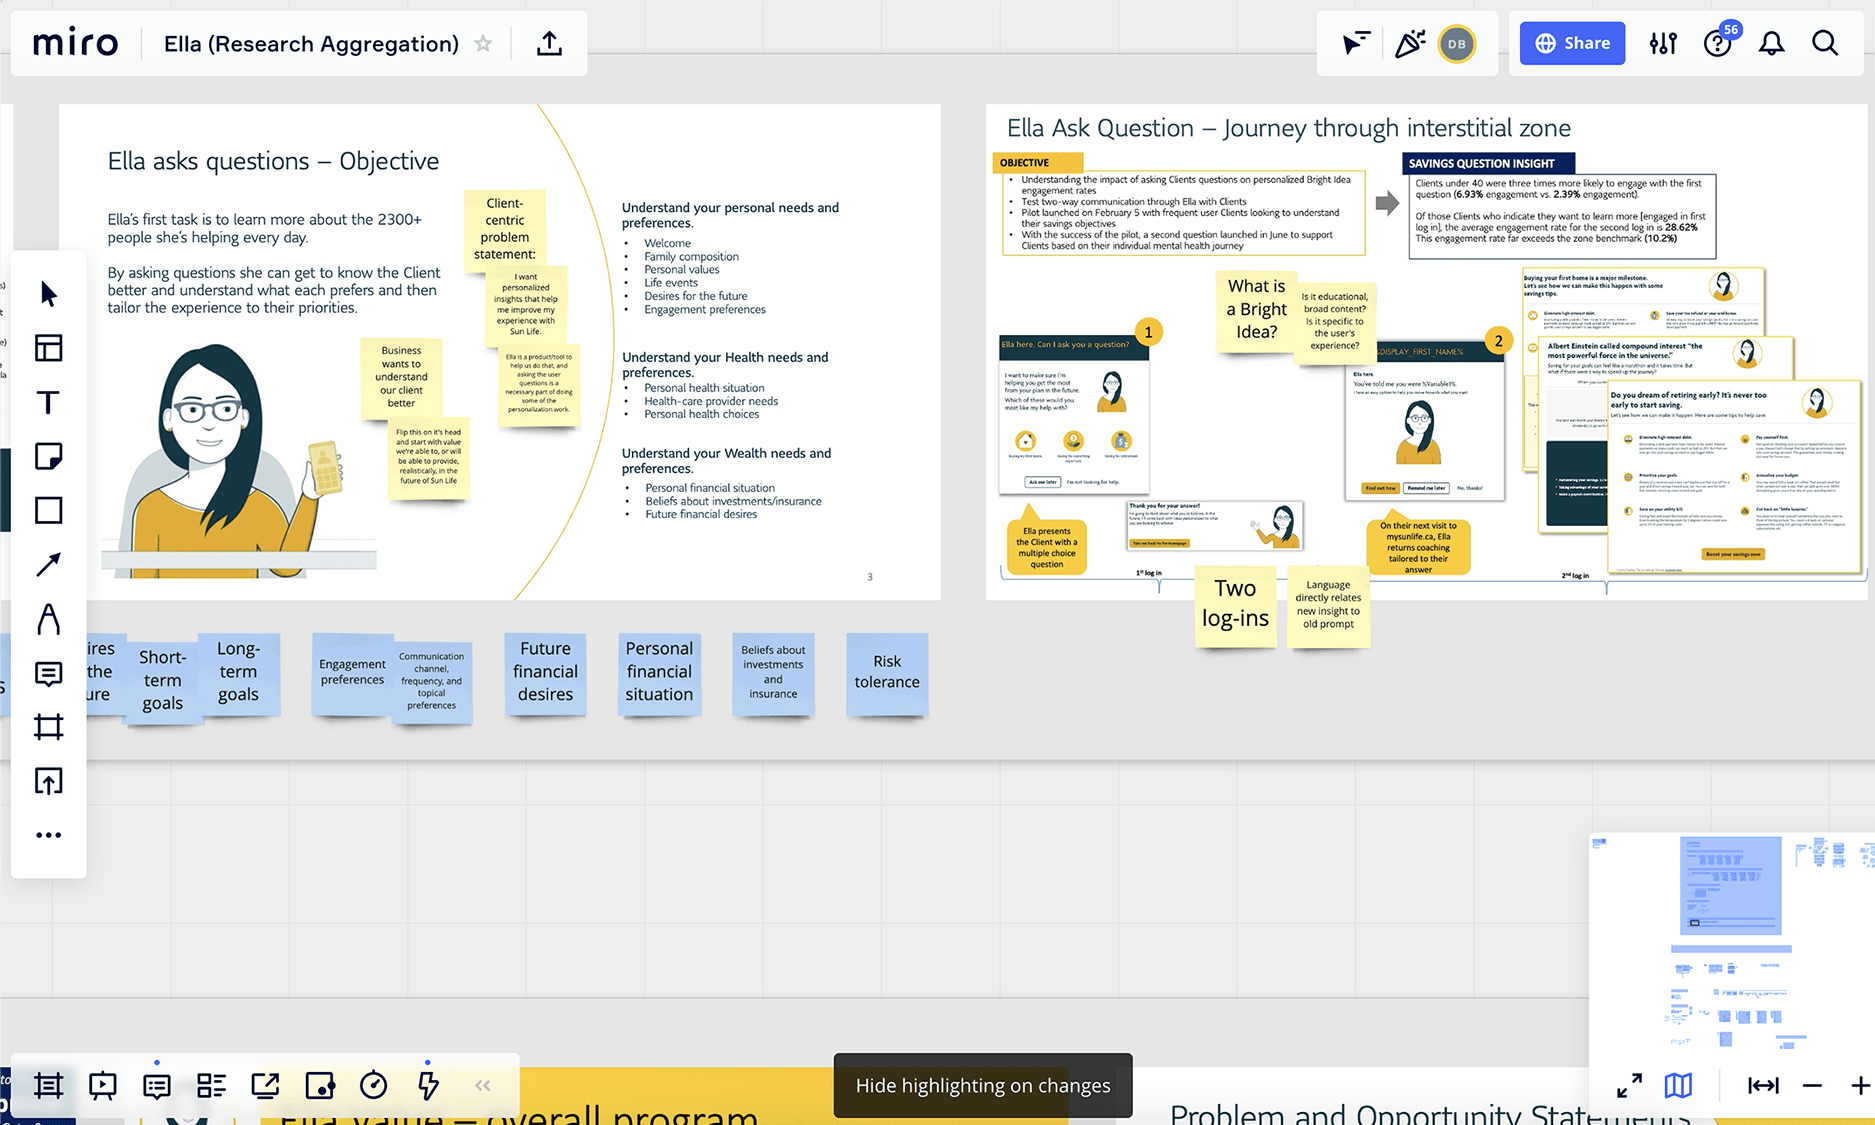Open board settings sliders icon
Viewport: 1875px width, 1125px height.
(1663, 43)
